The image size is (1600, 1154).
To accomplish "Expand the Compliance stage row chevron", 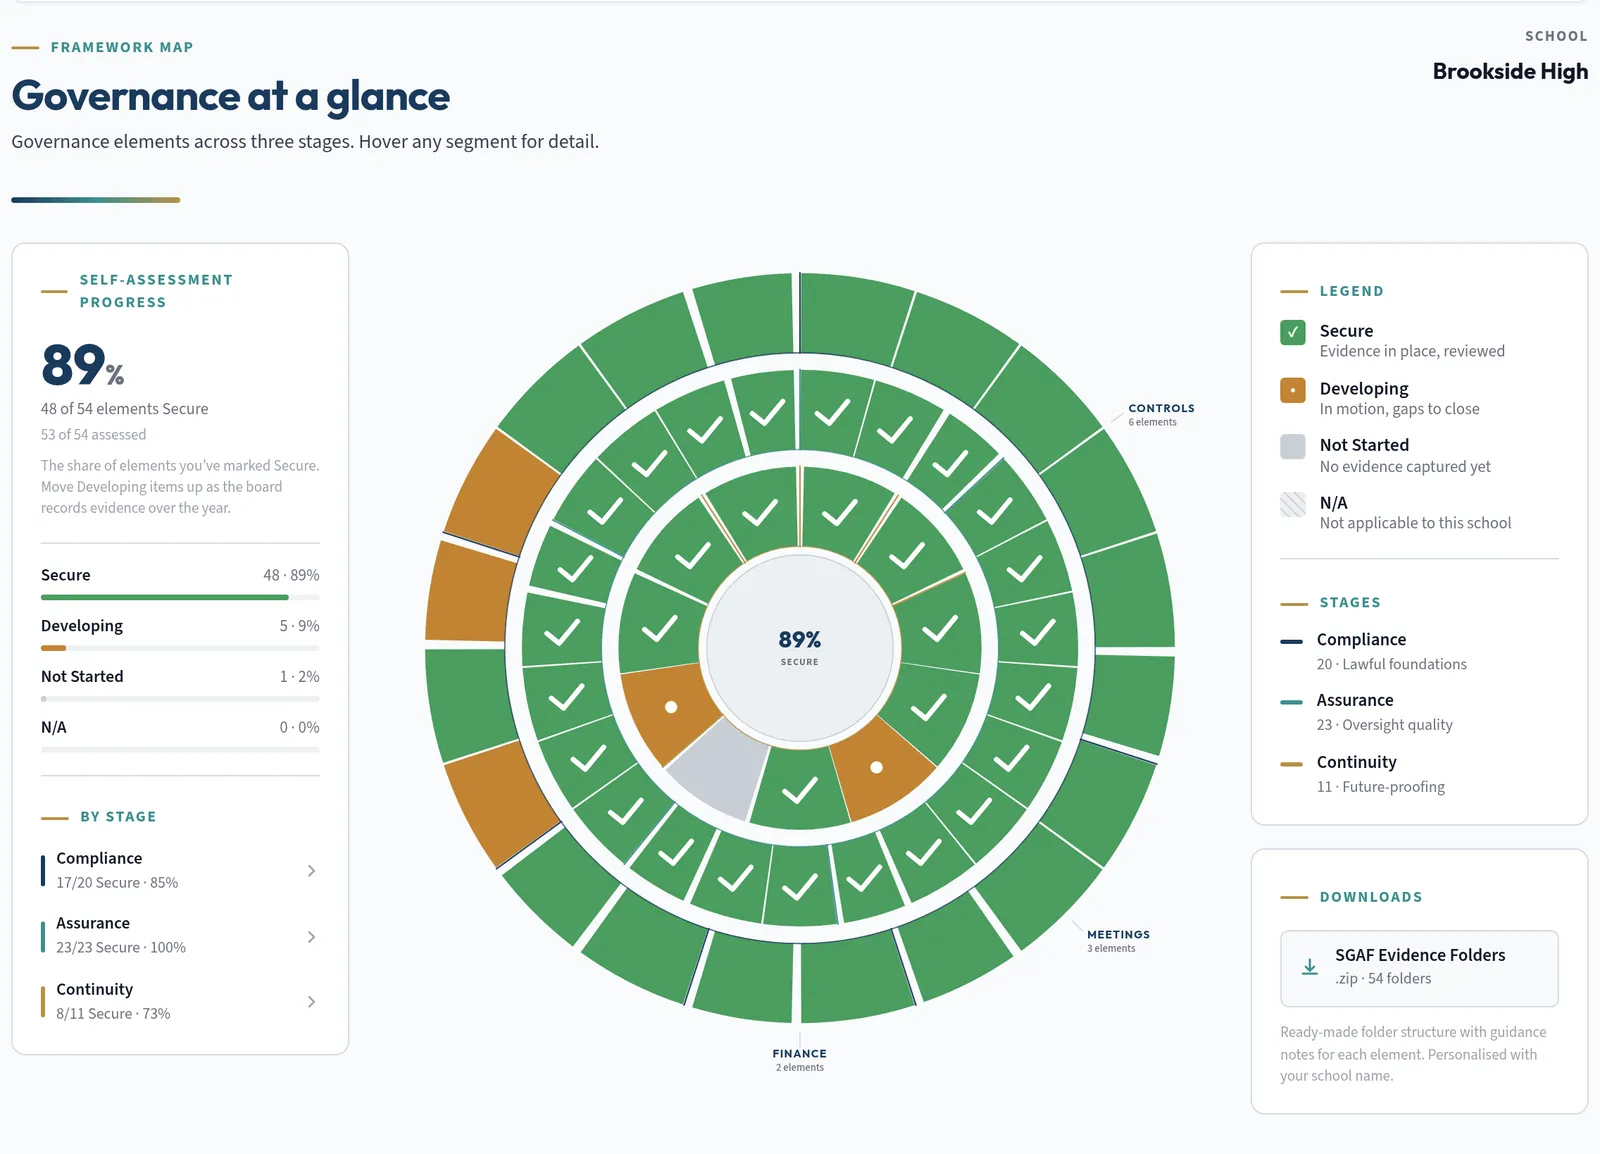I will pyautogui.click(x=311, y=871).
